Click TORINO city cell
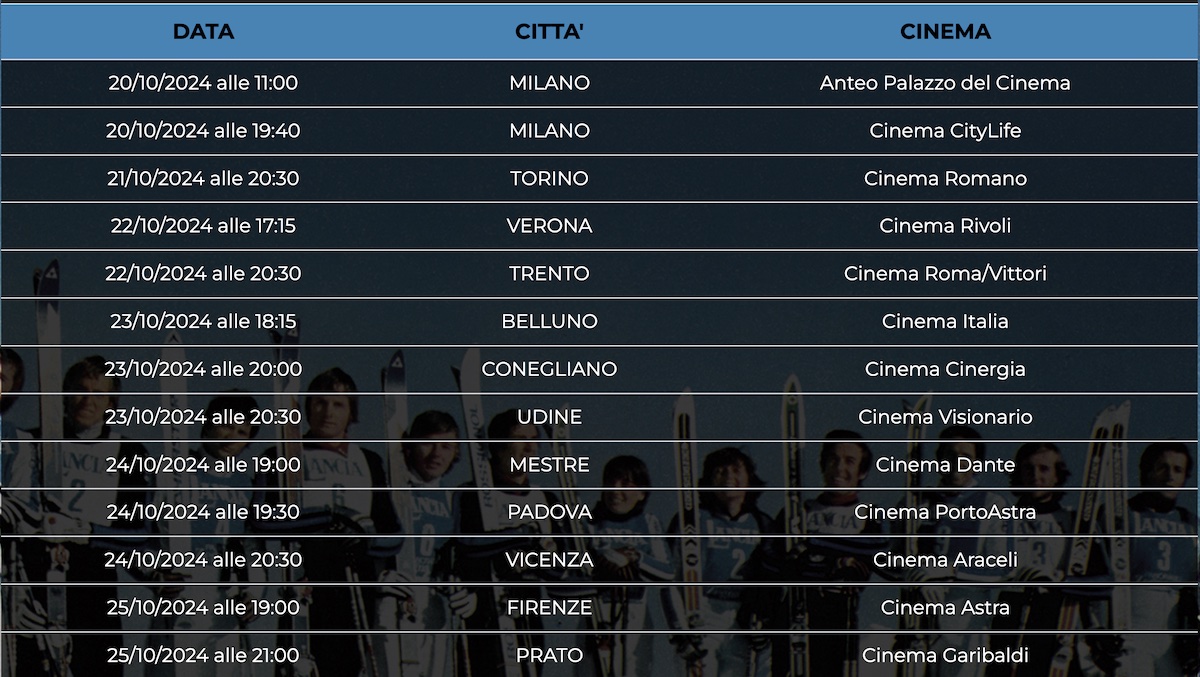Viewport: 1200px width, 677px height. coord(549,179)
